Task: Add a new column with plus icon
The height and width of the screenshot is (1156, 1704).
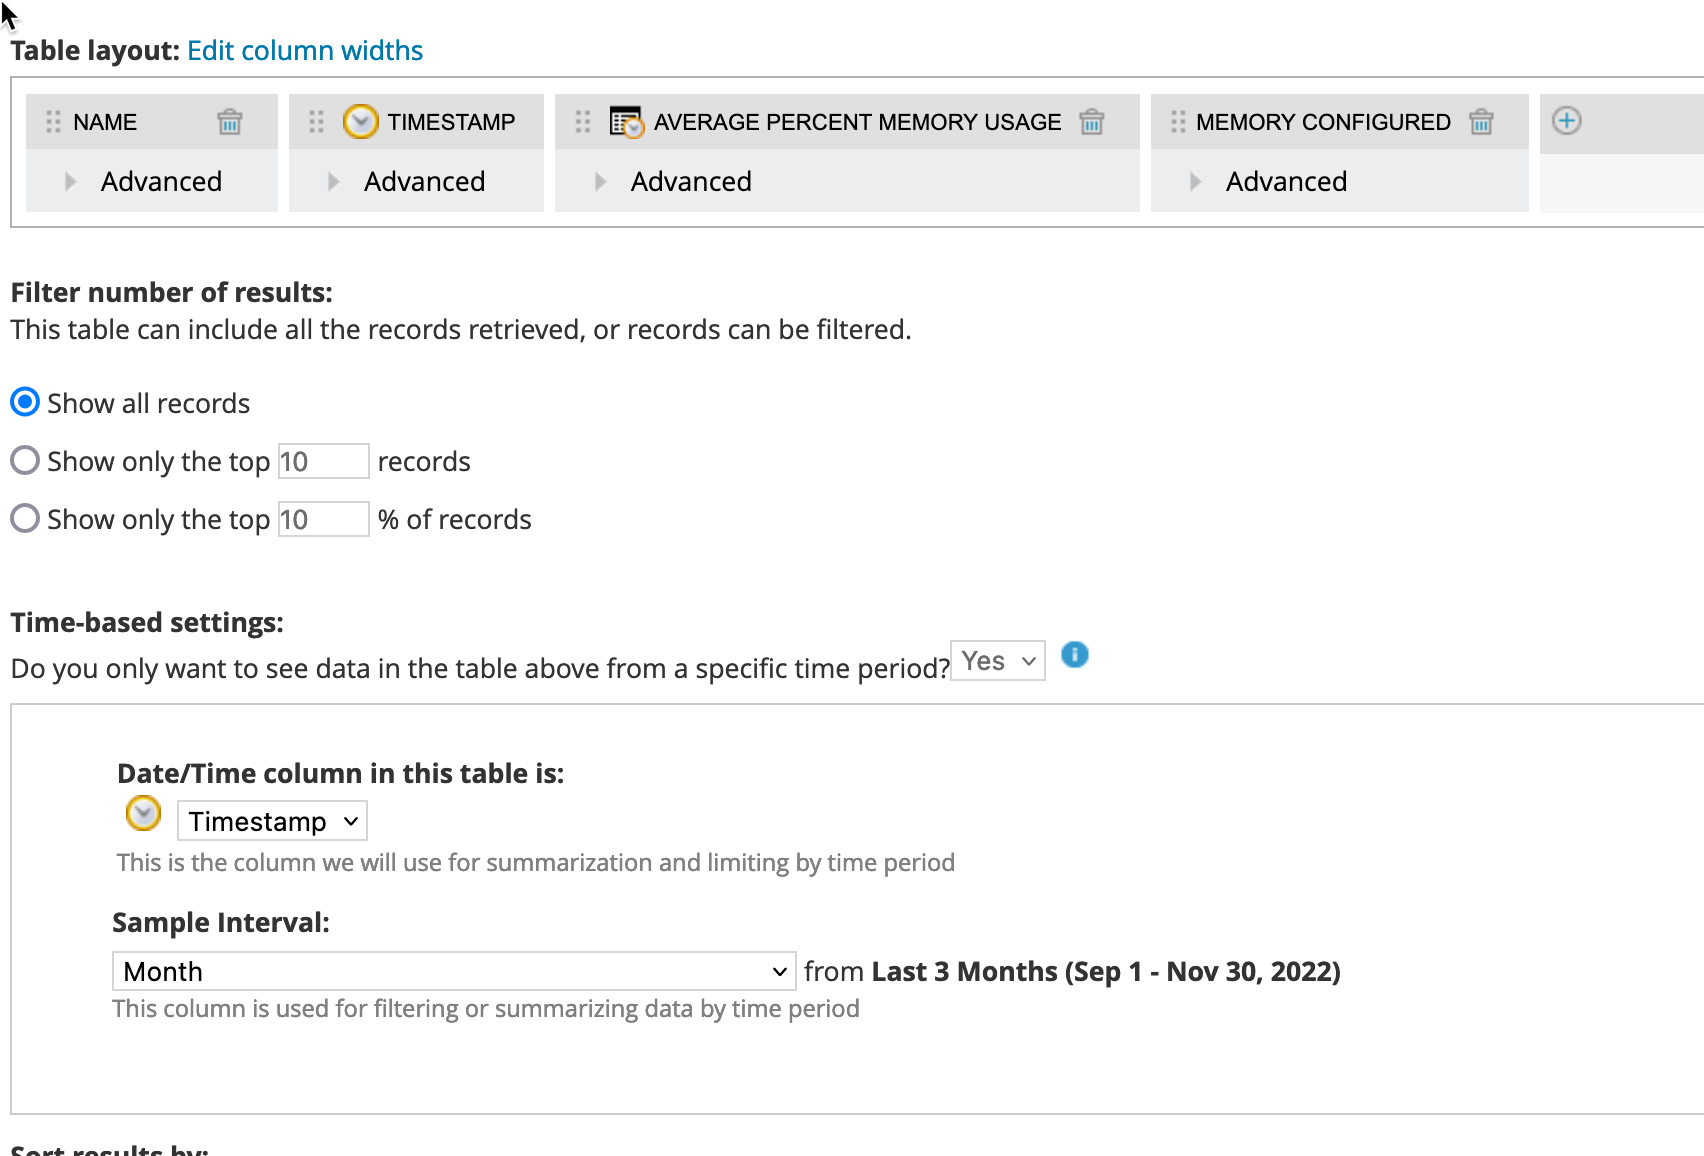Action: pyautogui.click(x=1566, y=121)
